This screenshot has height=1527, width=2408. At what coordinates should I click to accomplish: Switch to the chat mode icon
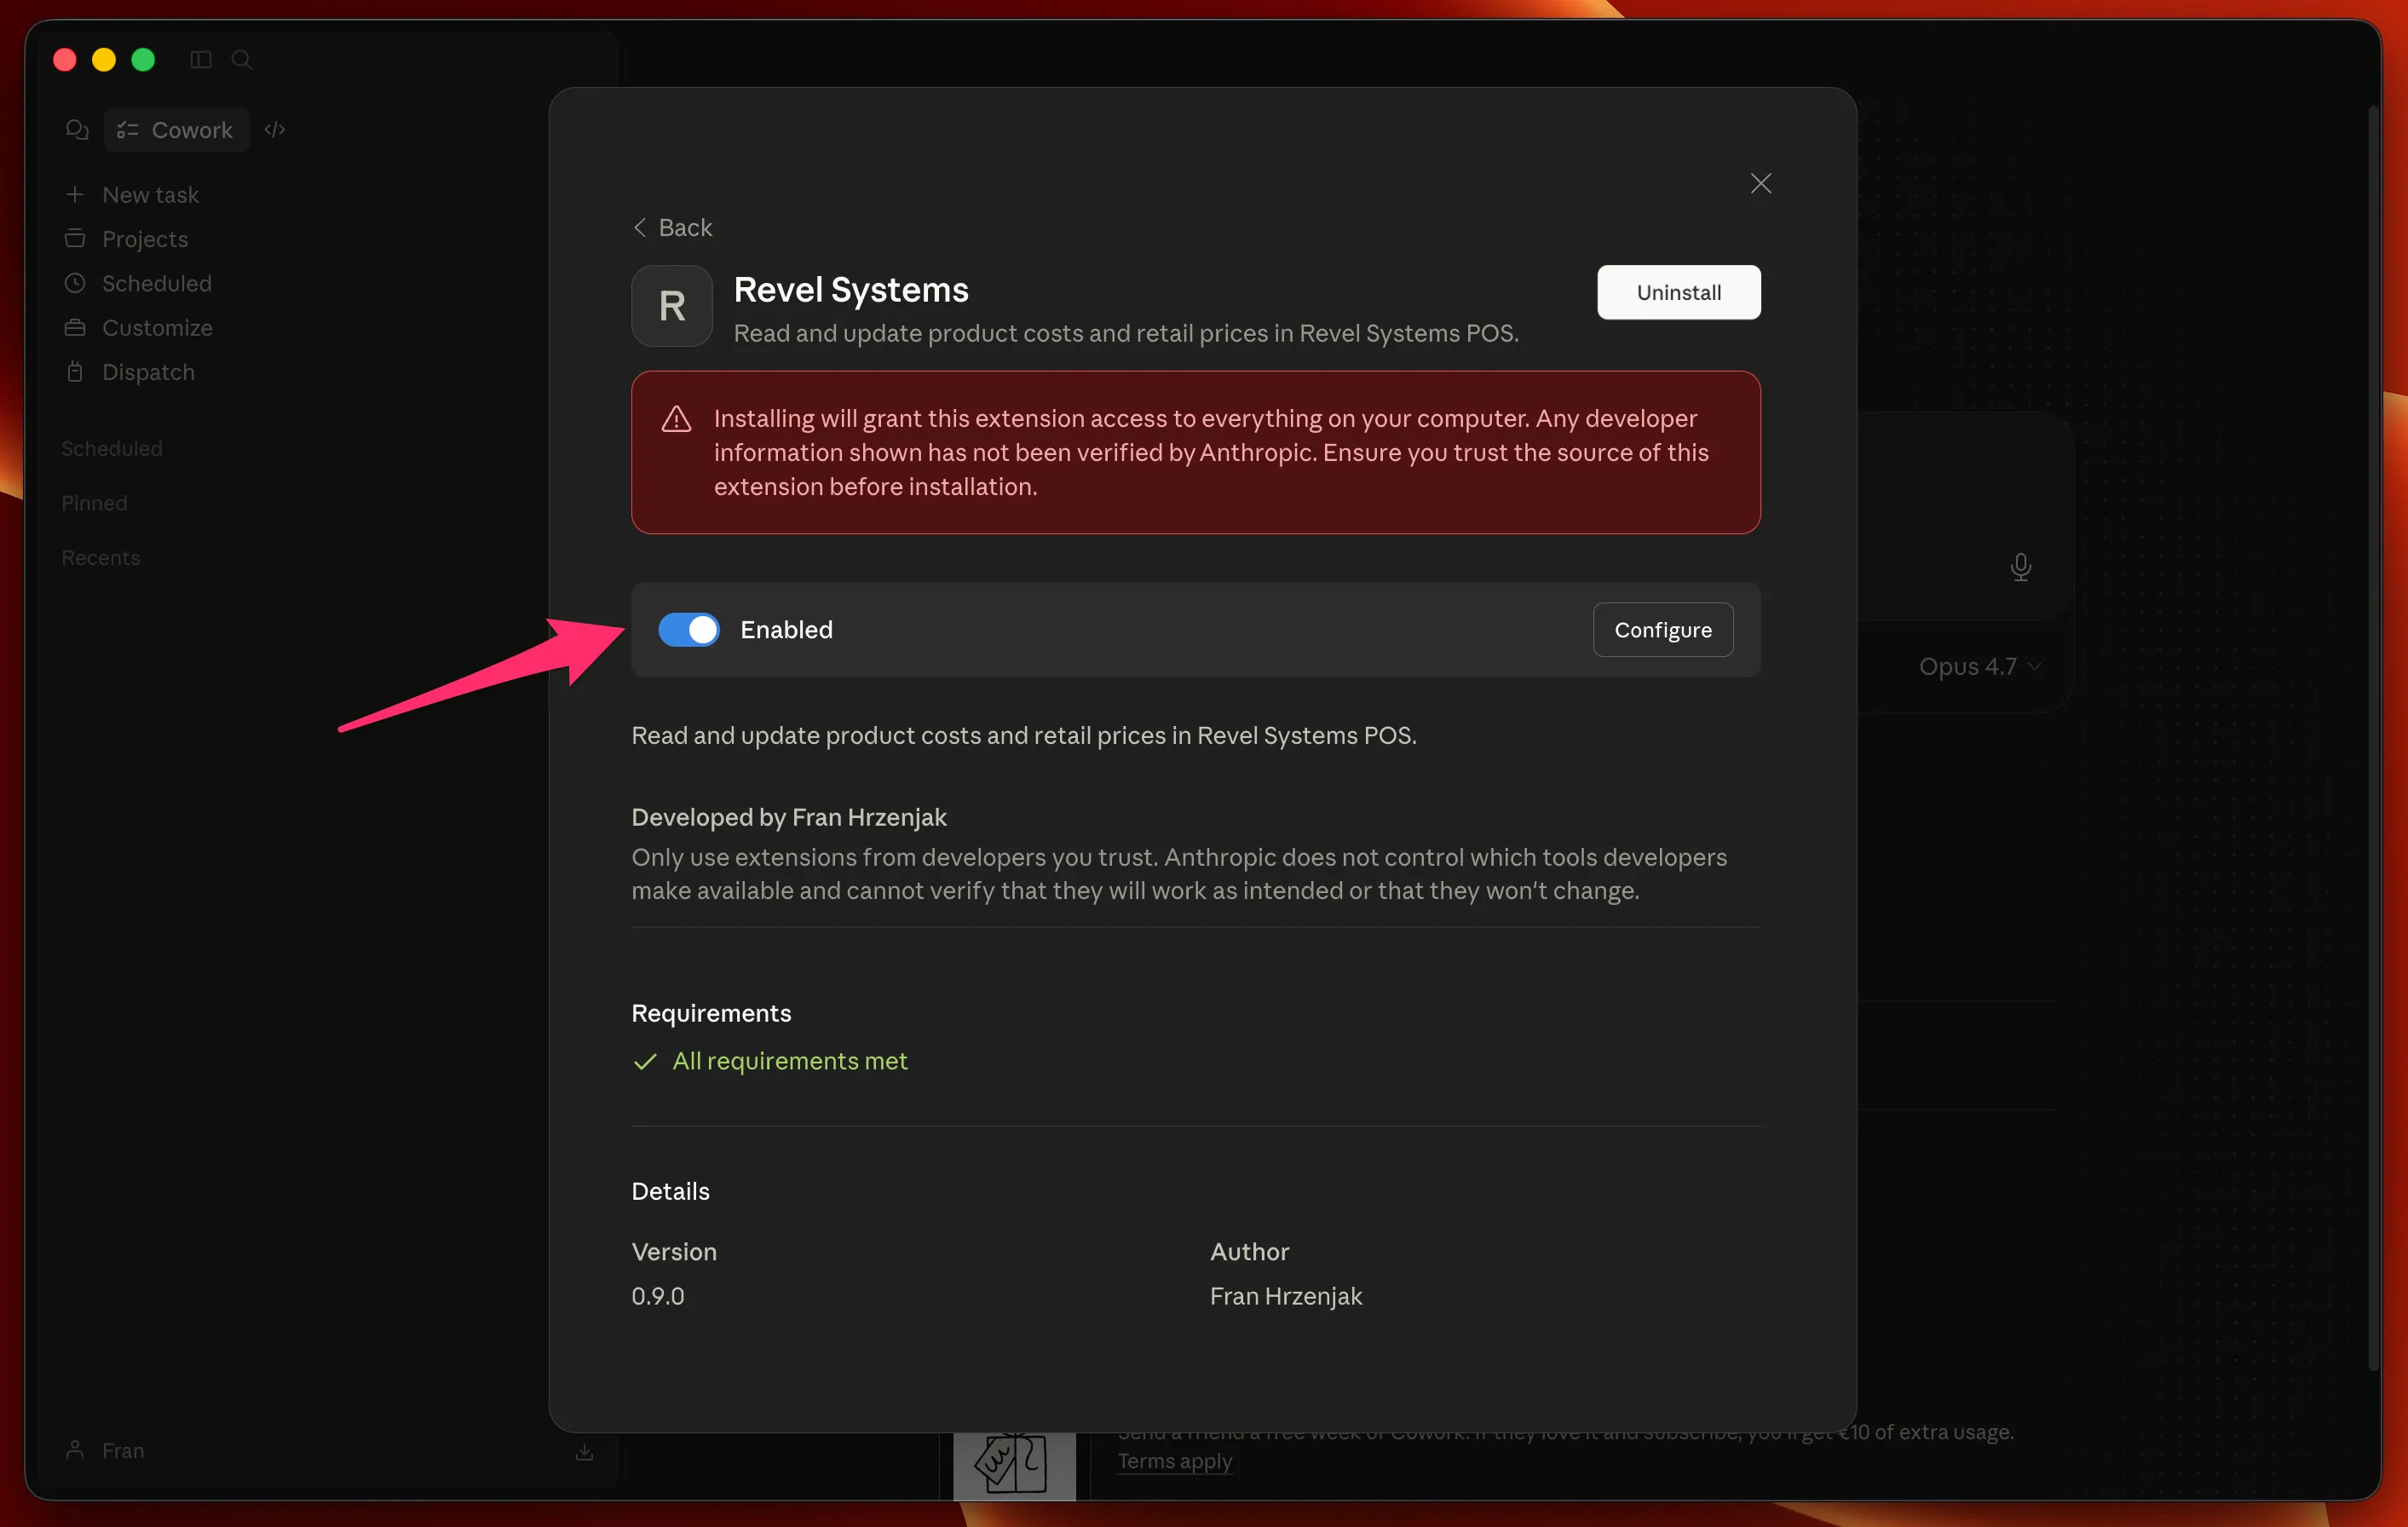(x=77, y=130)
